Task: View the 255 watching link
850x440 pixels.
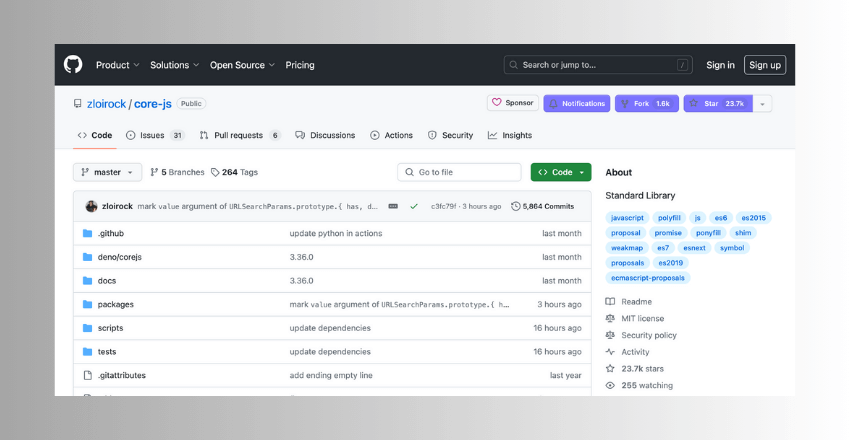Action: click(x=640, y=386)
